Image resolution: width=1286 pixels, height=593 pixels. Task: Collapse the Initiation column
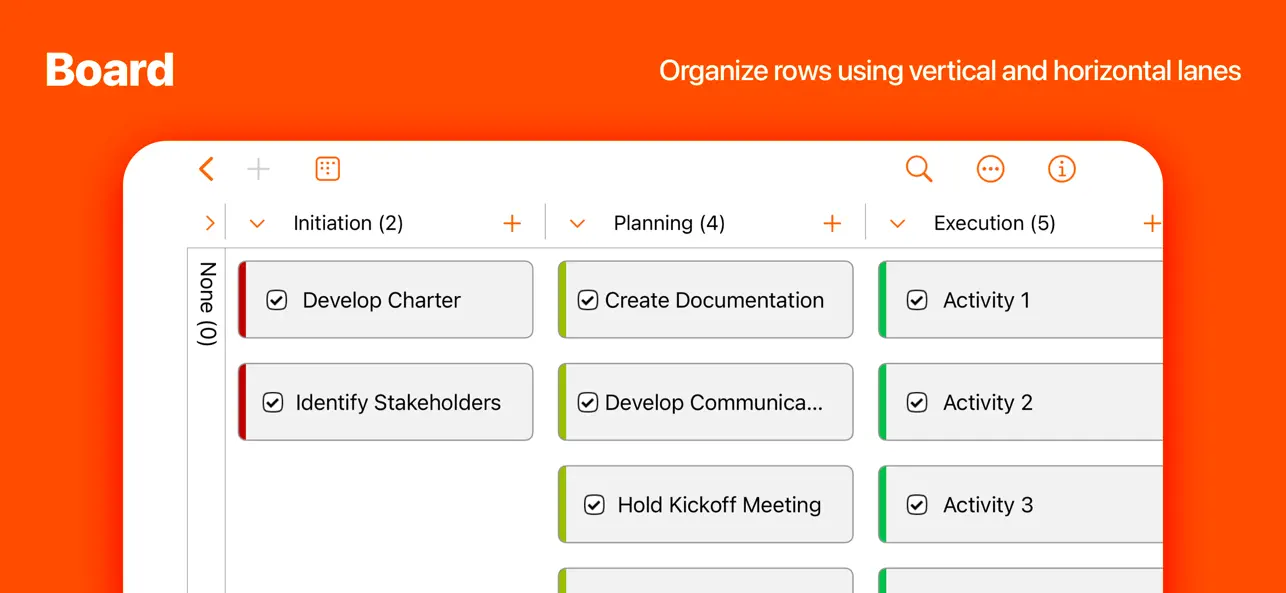coord(257,223)
